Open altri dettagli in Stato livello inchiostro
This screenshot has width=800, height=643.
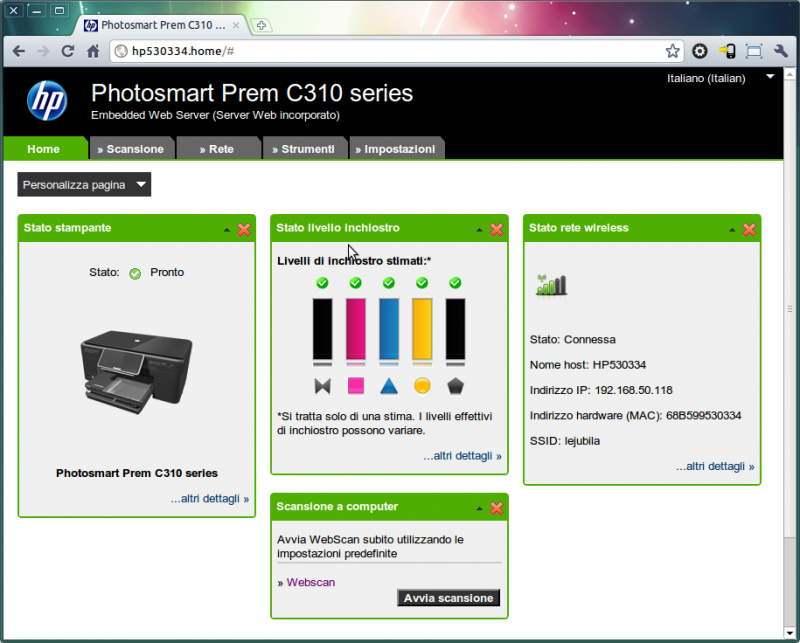tap(462, 456)
